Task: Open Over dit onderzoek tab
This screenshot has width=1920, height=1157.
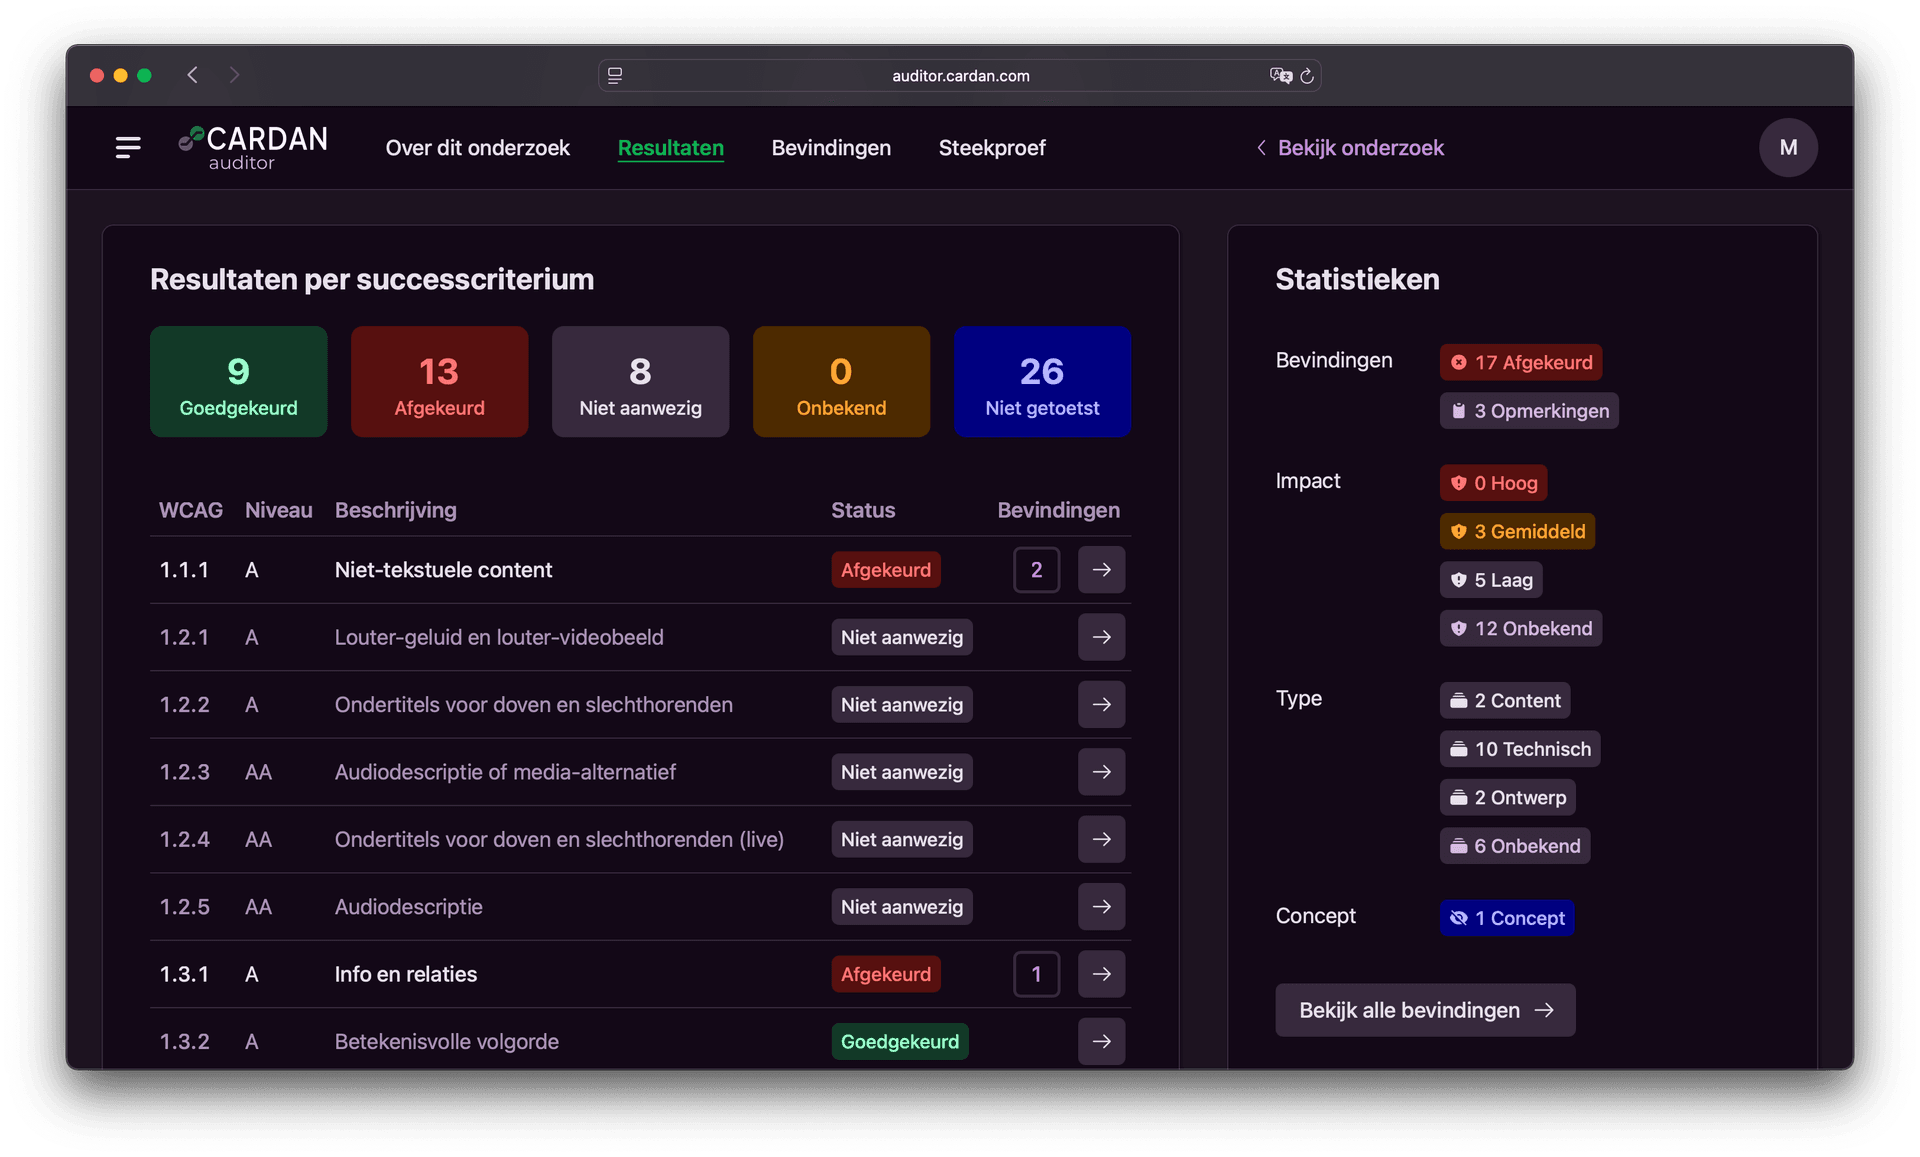Action: pos(477,148)
